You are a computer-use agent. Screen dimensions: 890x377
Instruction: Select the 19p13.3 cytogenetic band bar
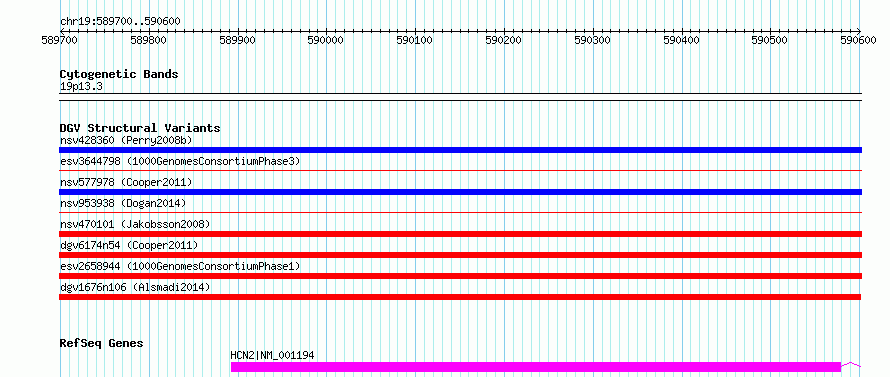pos(460,97)
